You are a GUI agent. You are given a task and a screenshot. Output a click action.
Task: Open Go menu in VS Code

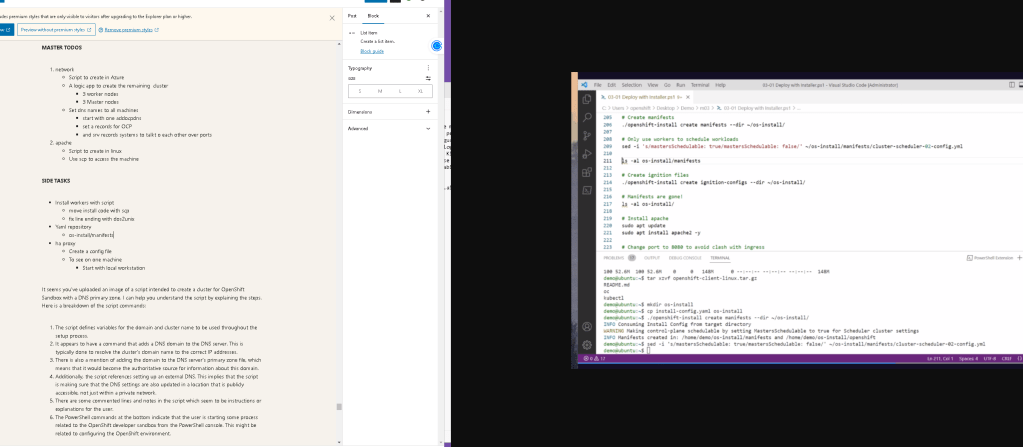(667, 85)
